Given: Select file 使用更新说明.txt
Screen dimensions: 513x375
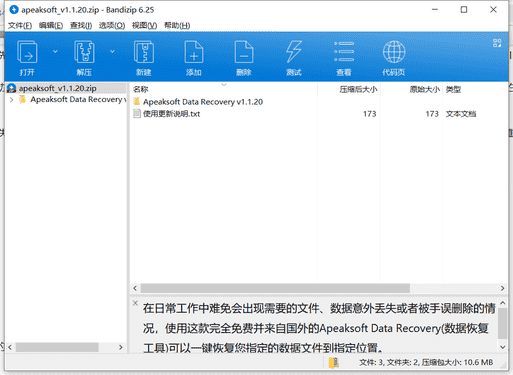Looking at the screenshot, I should [x=172, y=114].
